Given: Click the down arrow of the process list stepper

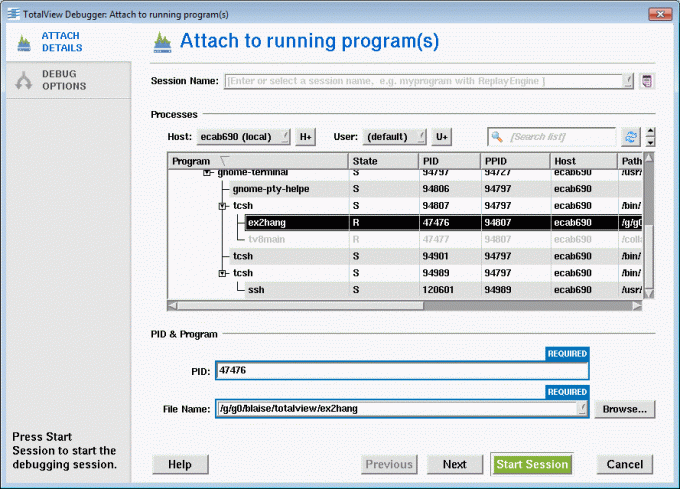Looking at the screenshot, I should click(x=650, y=142).
